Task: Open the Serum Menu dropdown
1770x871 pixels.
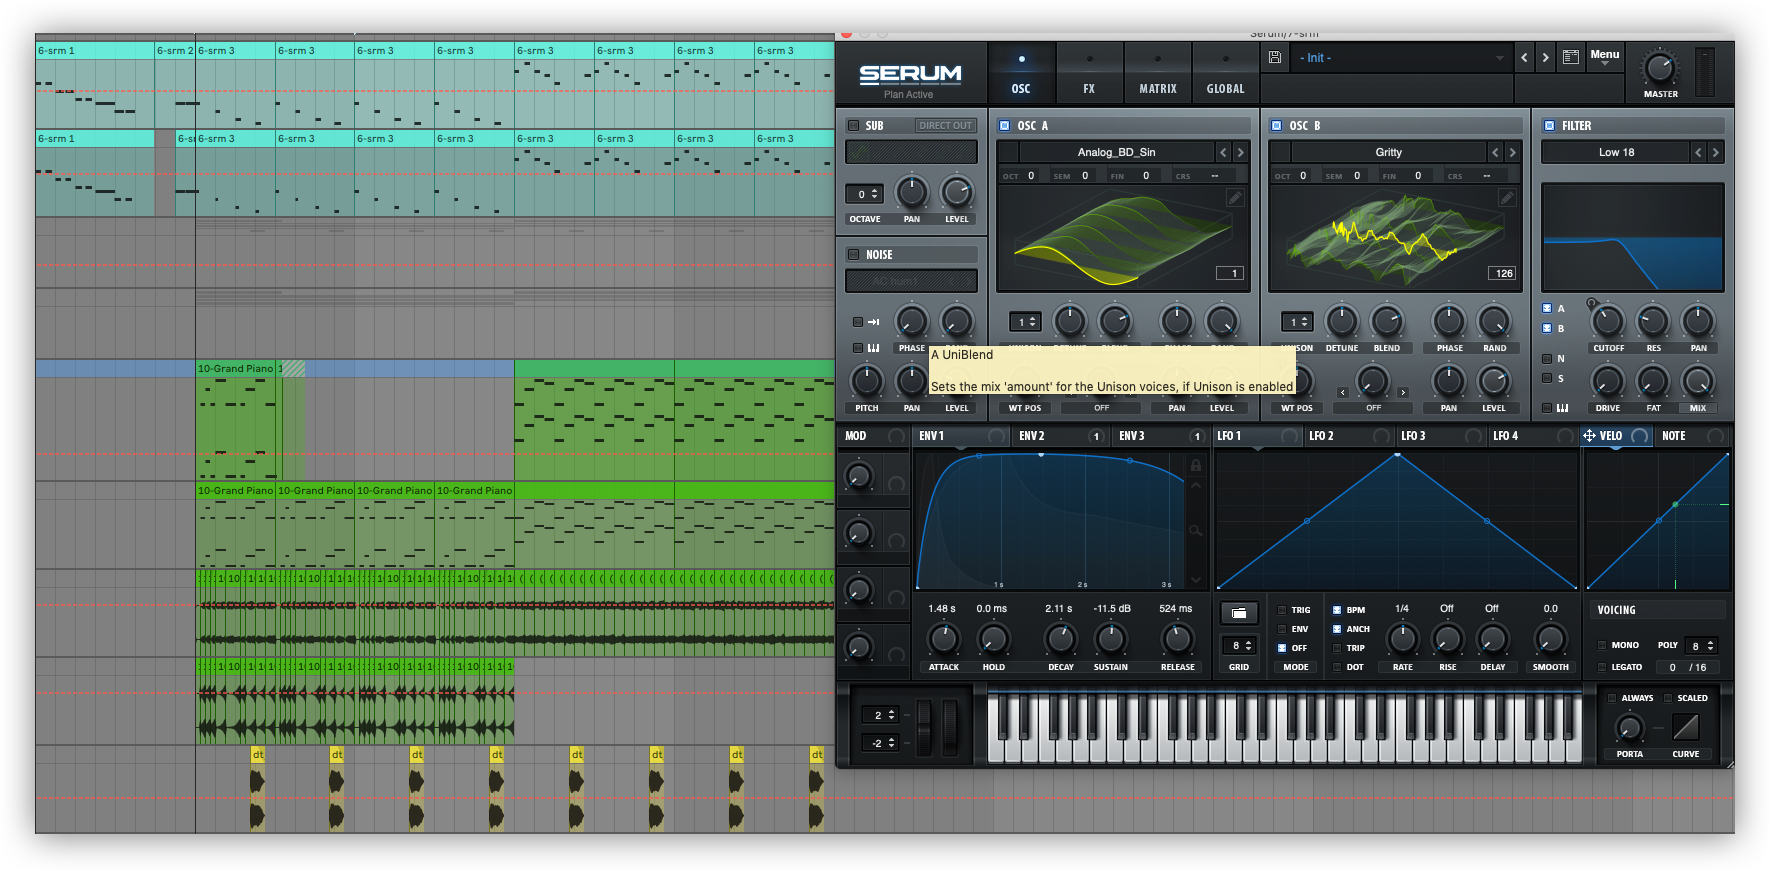Action: [1605, 57]
